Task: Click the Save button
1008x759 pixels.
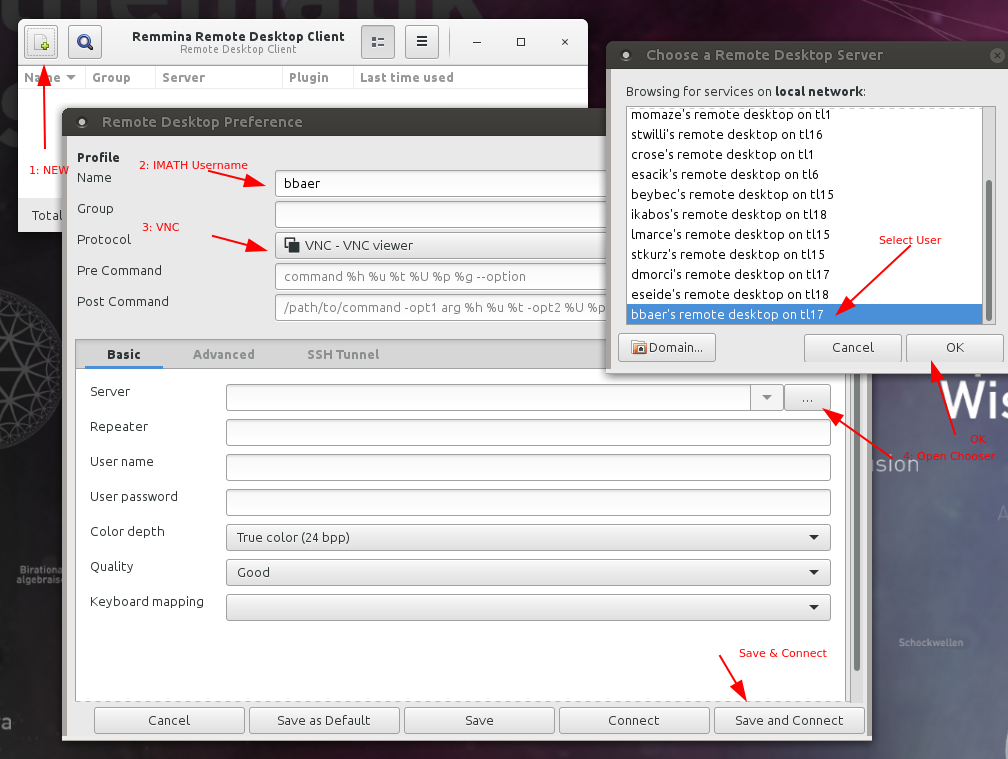Action: point(479,720)
